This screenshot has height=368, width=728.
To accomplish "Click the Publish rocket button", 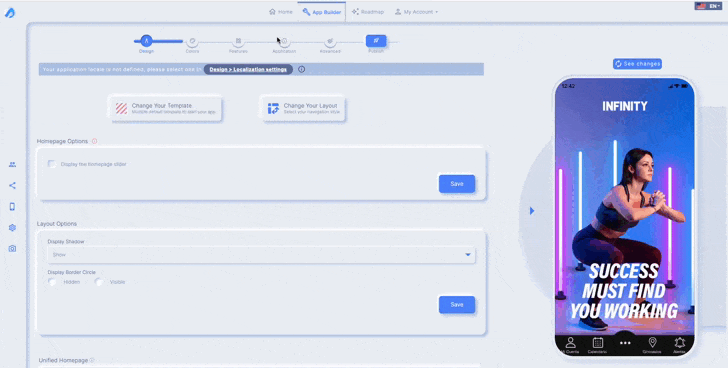I will click(x=376, y=41).
